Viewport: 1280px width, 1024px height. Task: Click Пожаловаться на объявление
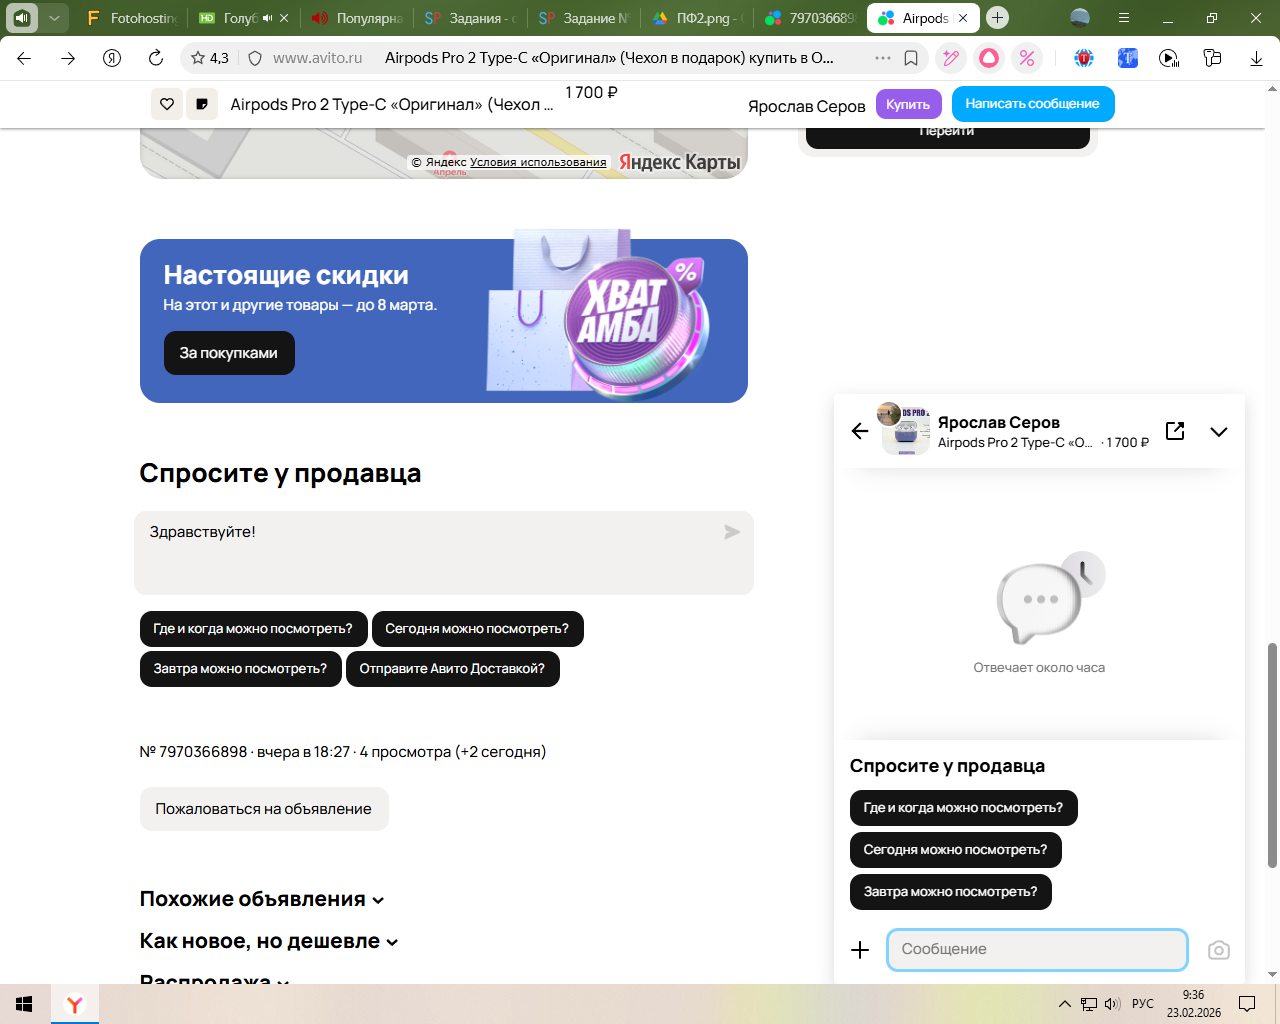(264, 809)
